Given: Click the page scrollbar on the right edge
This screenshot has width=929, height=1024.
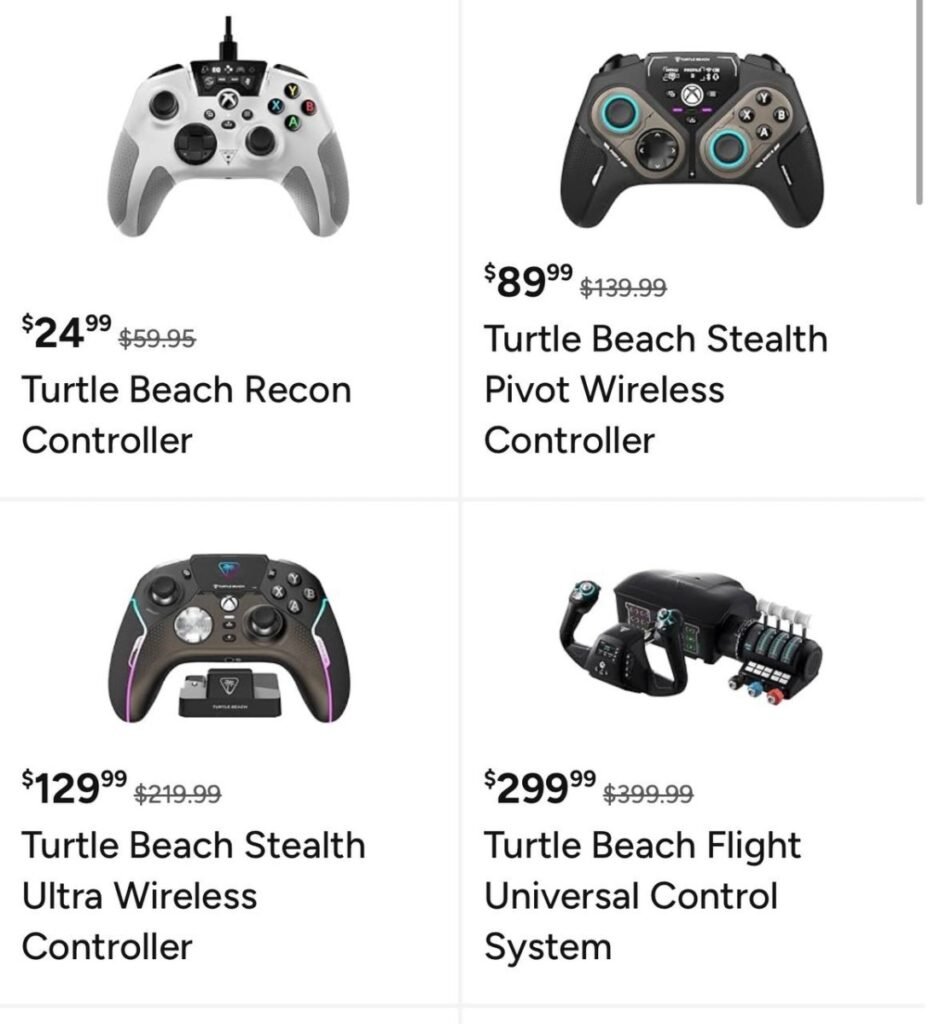Looking at the screenshot, I should pyautogui.click(x=919, y=100).
